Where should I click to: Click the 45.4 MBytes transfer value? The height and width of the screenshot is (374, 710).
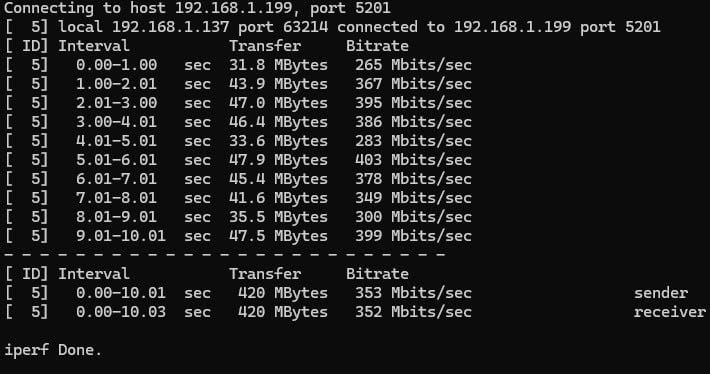coord(278,179)
